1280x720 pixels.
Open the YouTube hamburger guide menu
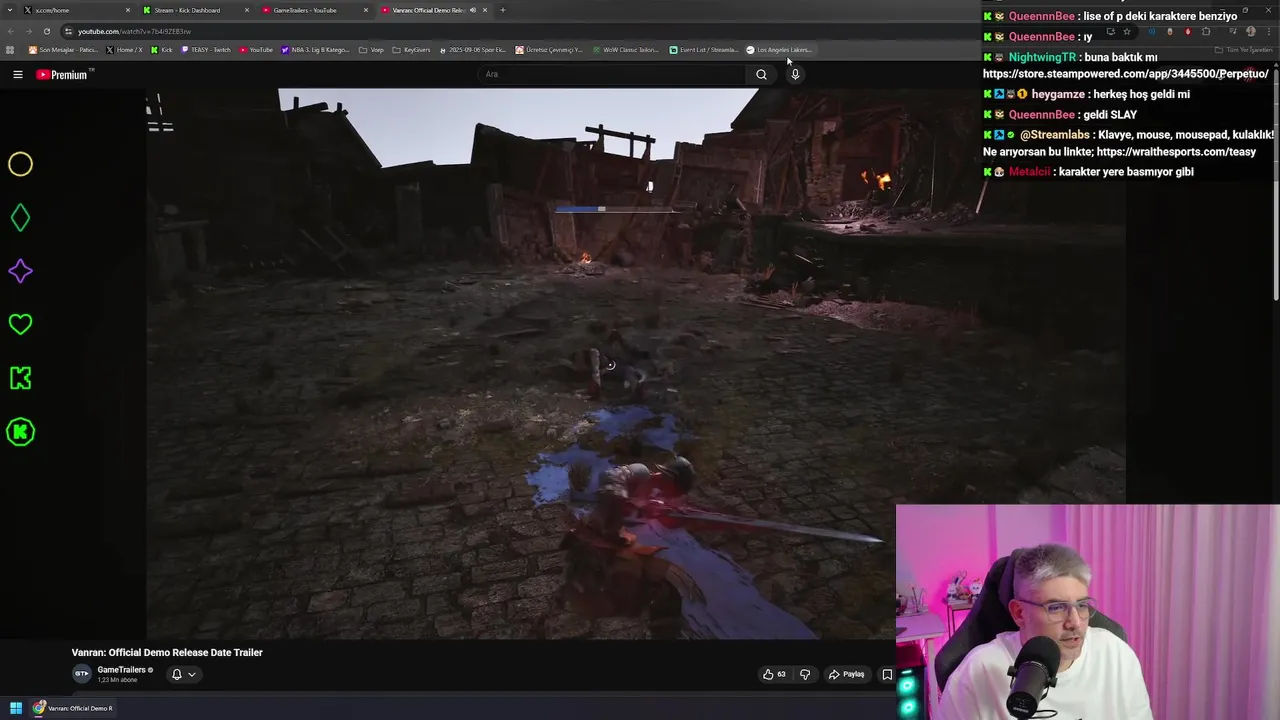click(x=18, y=74)
